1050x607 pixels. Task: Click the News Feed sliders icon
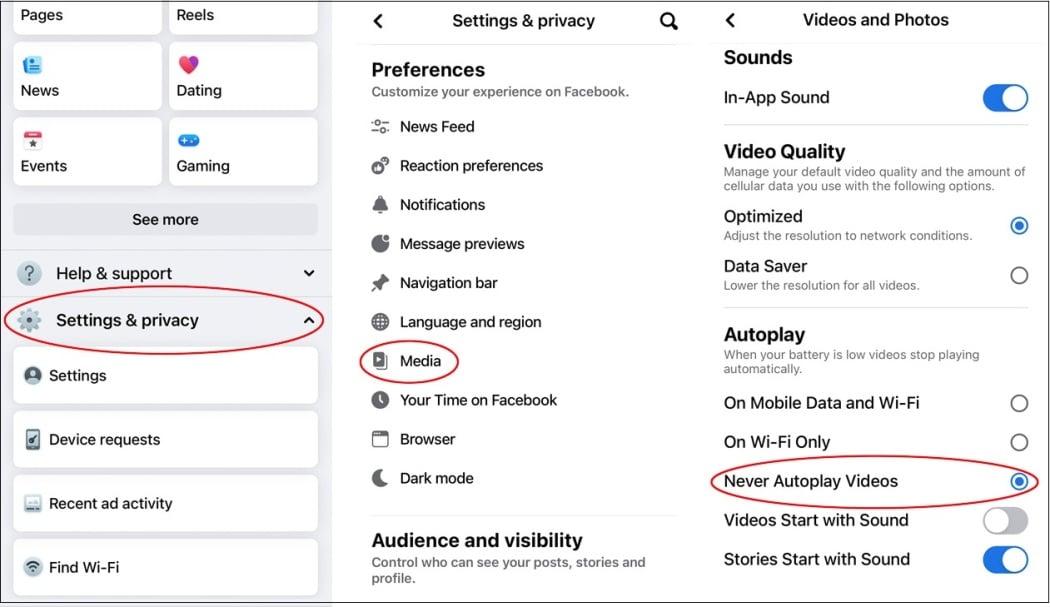380,126
